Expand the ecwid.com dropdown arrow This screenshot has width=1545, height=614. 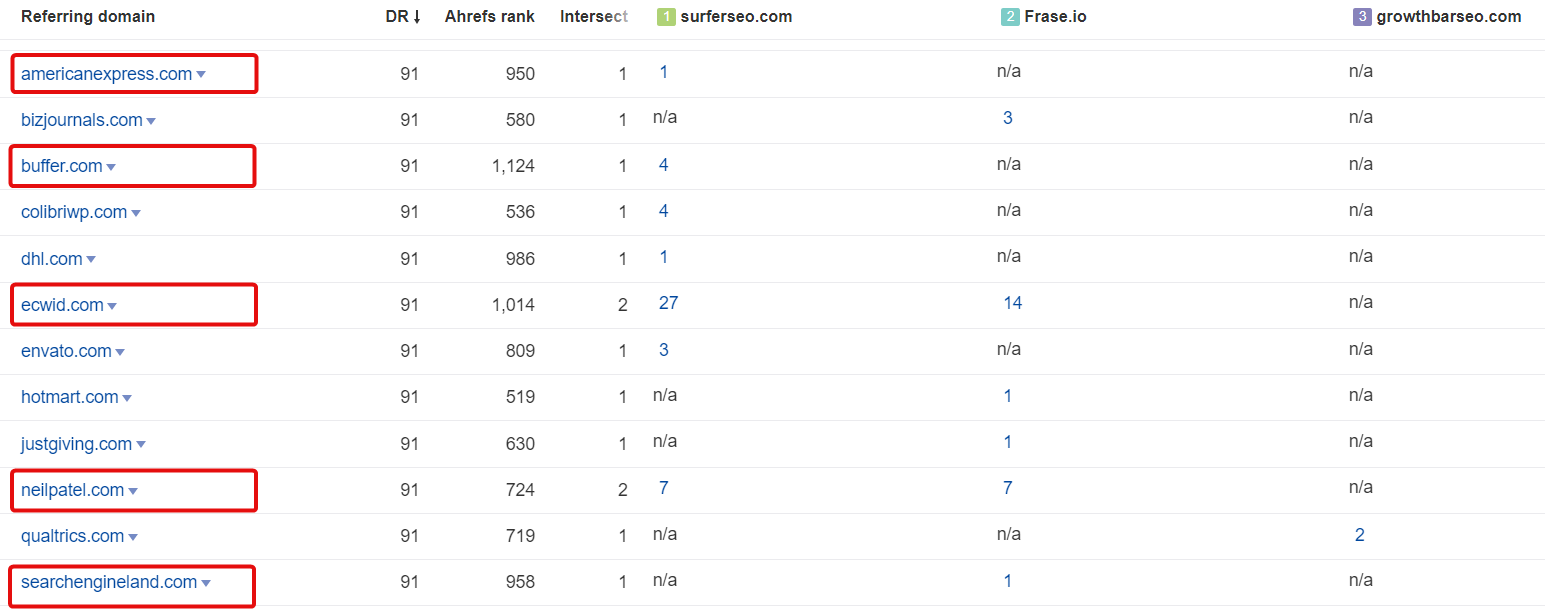point(112,306)
